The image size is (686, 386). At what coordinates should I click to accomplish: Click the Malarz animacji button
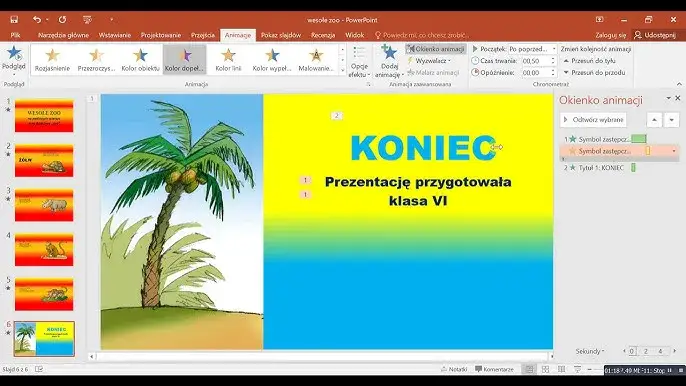[433, 73]
